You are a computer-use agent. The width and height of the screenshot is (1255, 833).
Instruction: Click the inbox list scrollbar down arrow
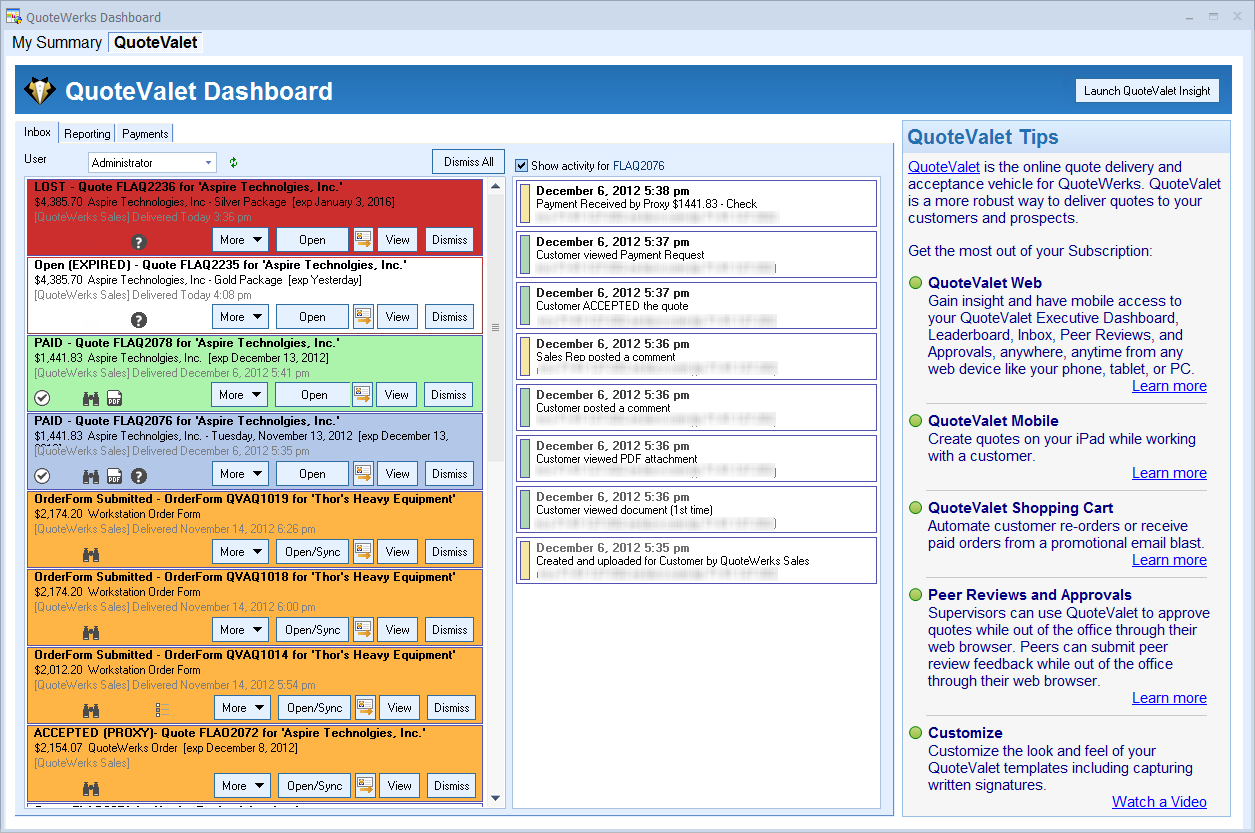click(x=496, y=798)
